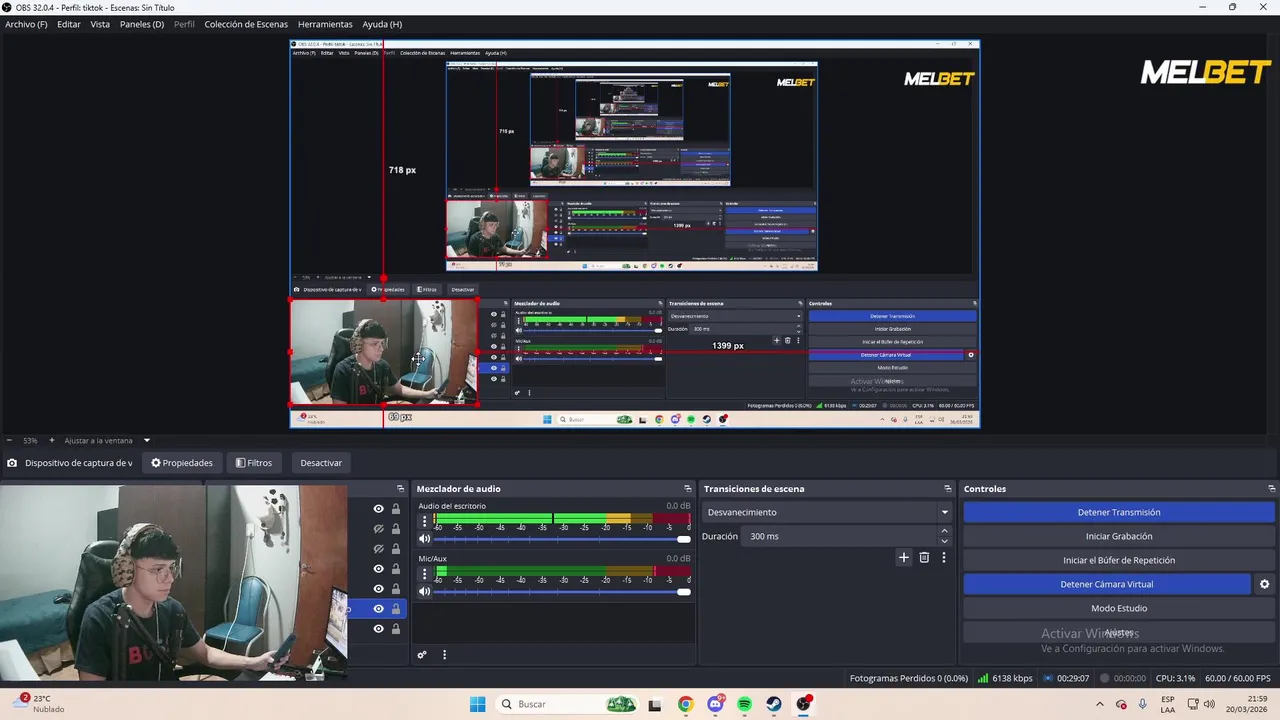Image resolution: width=1280 pixels, height=720 pixels.
Task: Click Iniciar el Búfer de Repetición
Action: click(1119, 560)
